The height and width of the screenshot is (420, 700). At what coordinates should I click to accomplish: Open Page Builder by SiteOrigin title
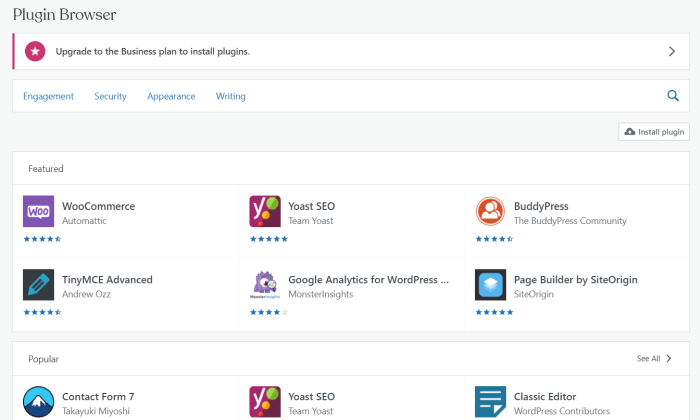pos(575,280)
